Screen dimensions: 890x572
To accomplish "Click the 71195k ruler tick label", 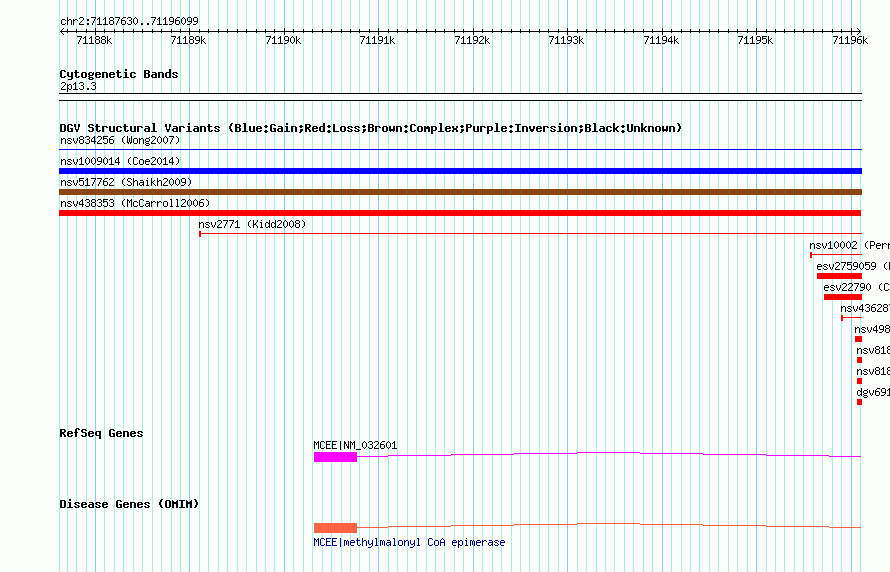I will (x=755, y=40).
